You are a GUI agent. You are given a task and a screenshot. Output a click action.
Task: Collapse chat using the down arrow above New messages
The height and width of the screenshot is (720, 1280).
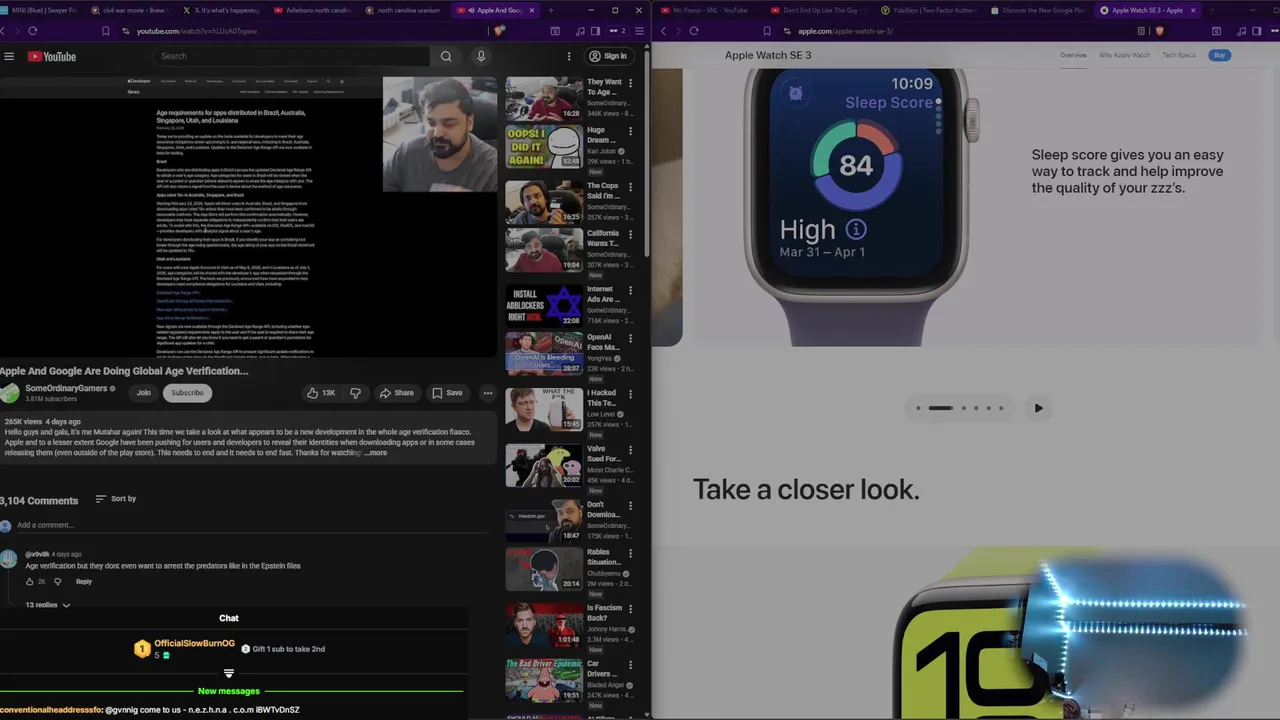(x=229, y=674)
